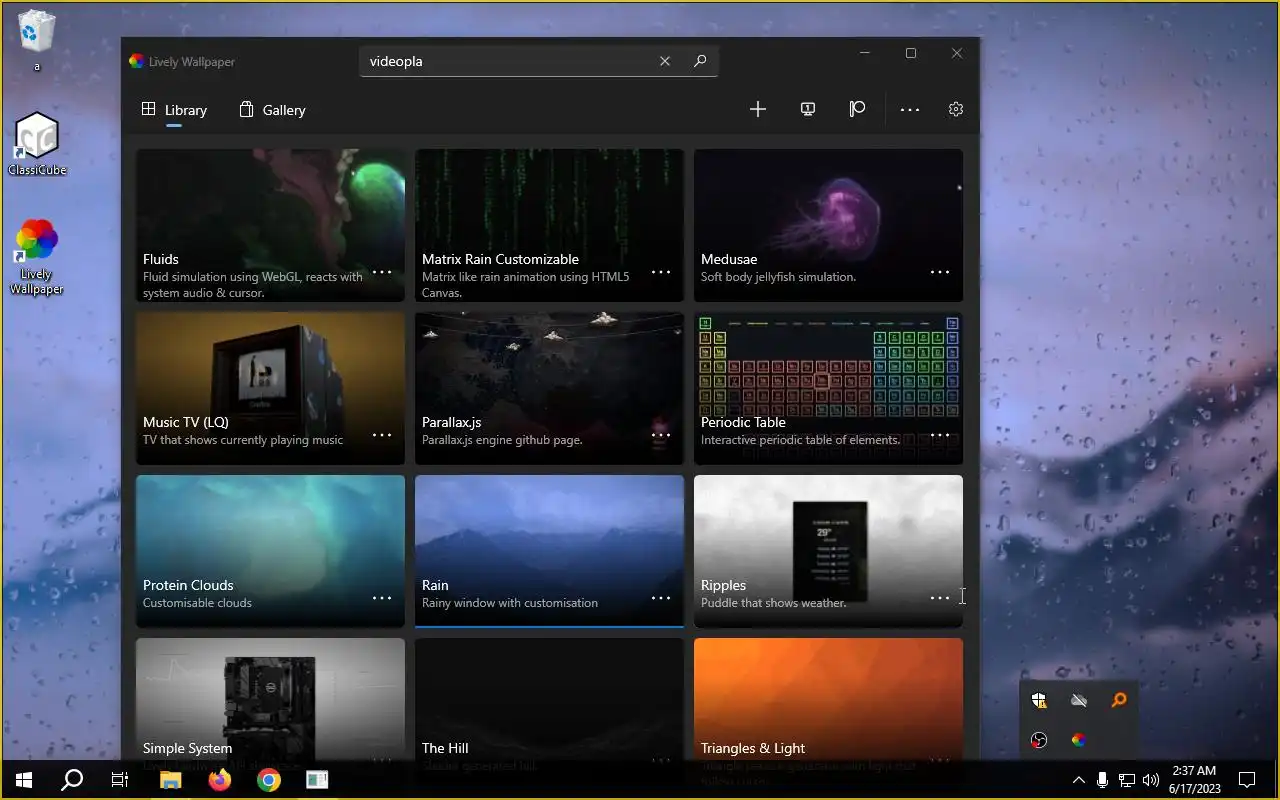Click 'Puddle that shows weather.' description
This screenshot has height=800, width=1280.
pos(774,603)
